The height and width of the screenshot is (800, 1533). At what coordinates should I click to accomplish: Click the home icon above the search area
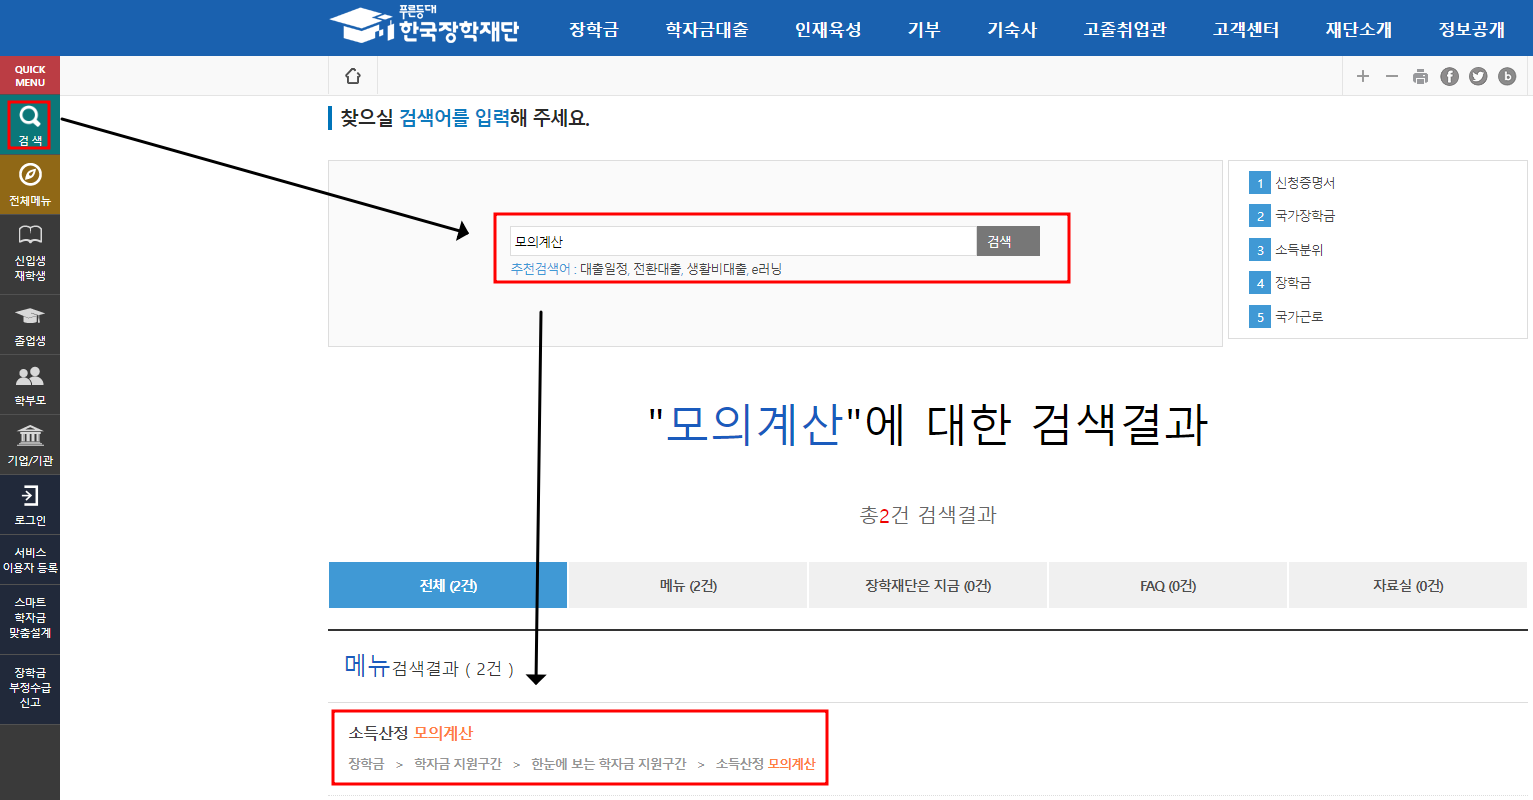352,75
